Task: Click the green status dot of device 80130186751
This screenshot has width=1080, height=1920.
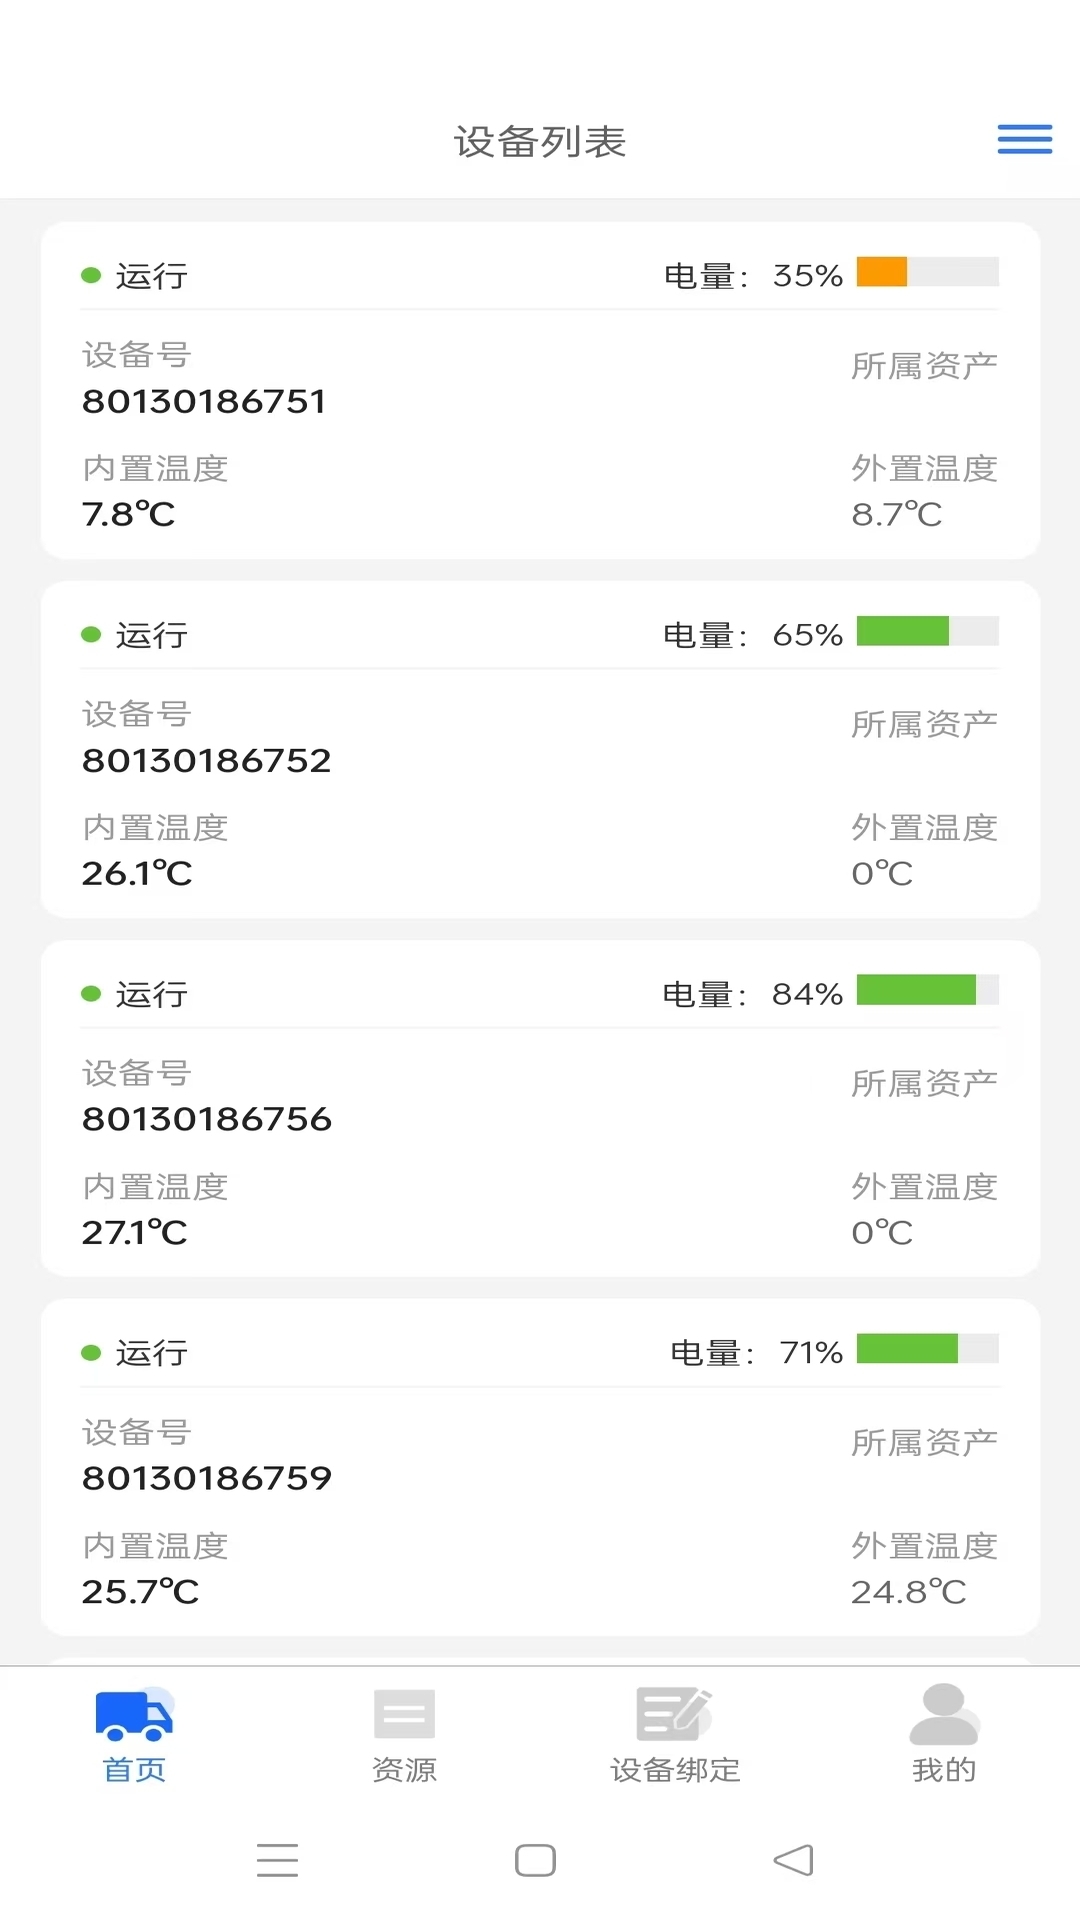Action: tap(91, 275)
